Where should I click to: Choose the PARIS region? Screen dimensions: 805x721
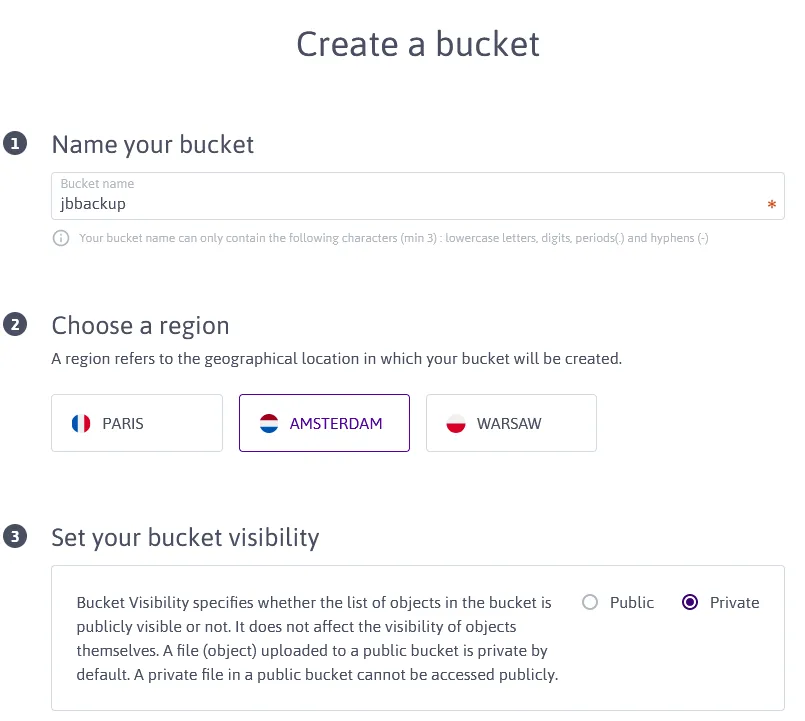click(x=137, y=422)
